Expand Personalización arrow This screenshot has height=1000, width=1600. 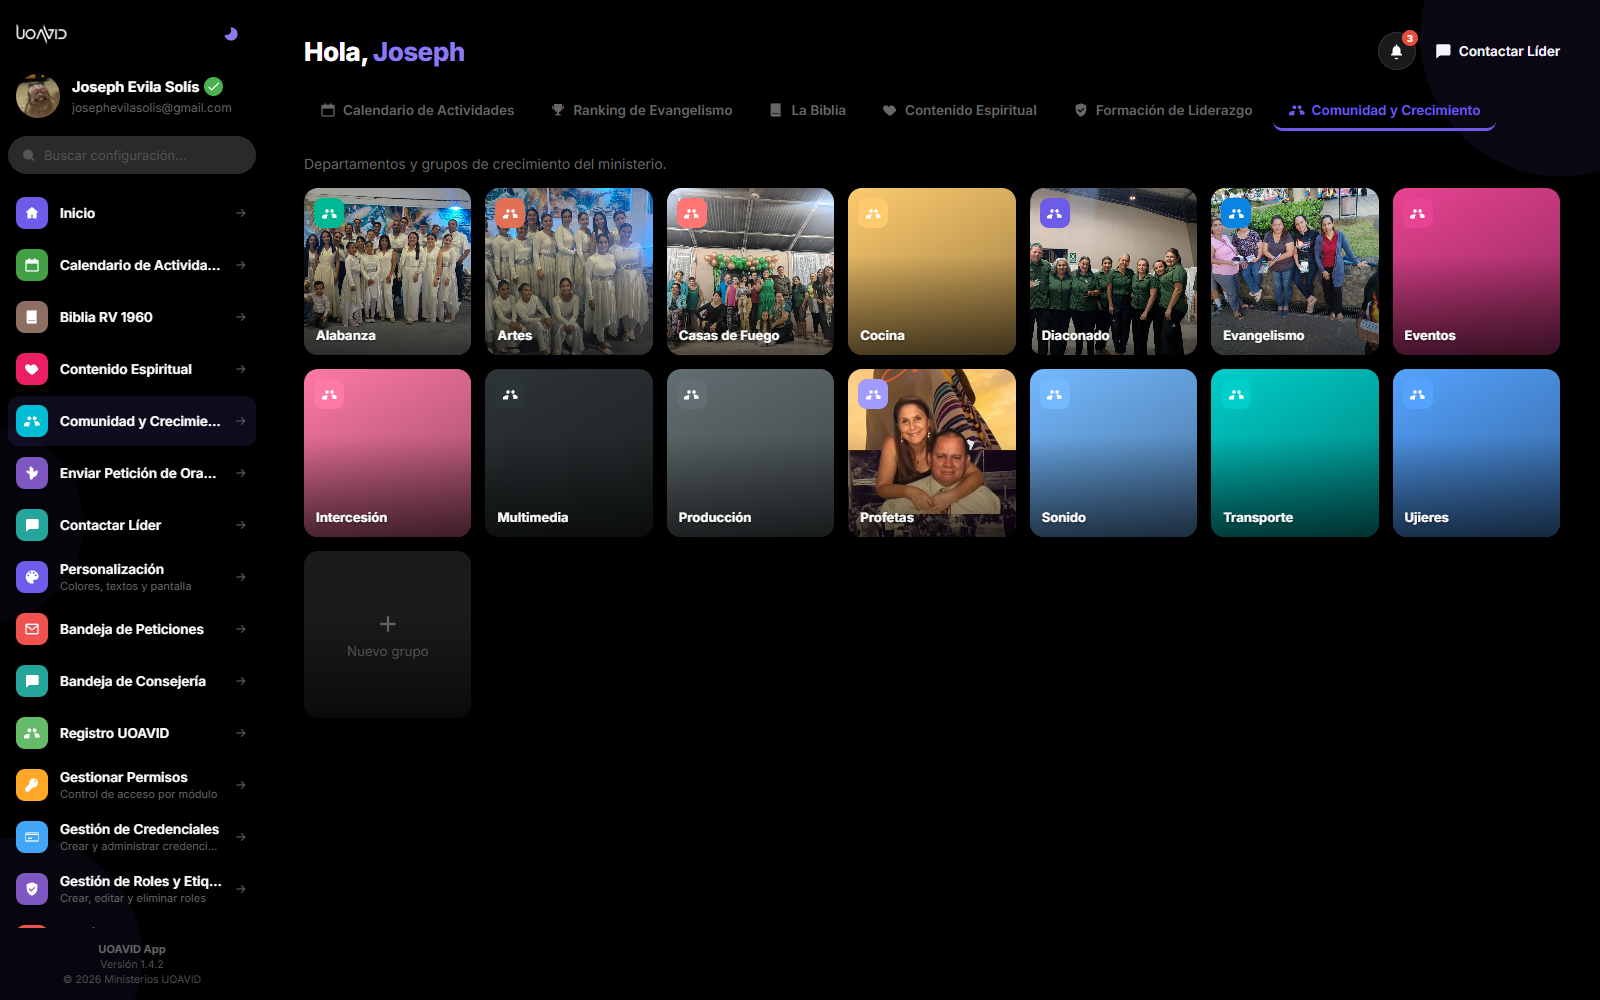tap(241, 577)
